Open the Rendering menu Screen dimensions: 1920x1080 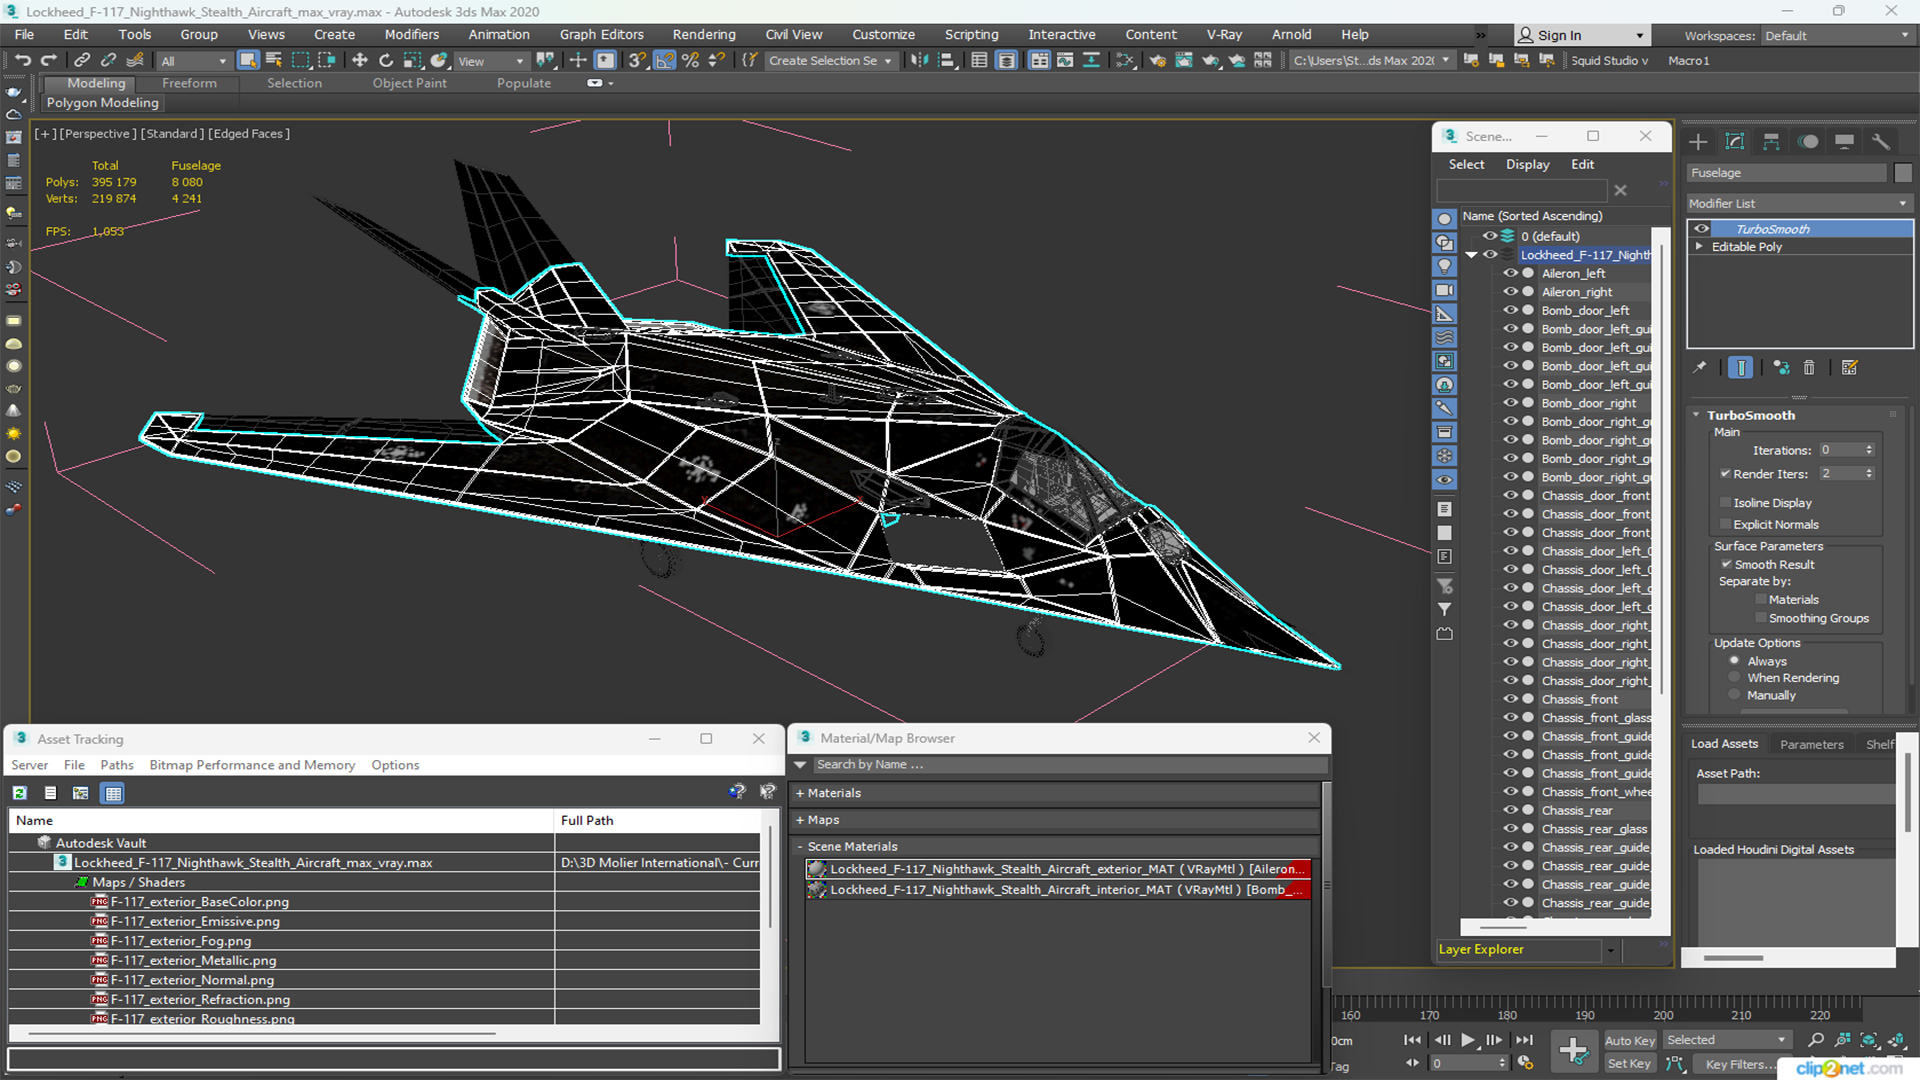704,34
